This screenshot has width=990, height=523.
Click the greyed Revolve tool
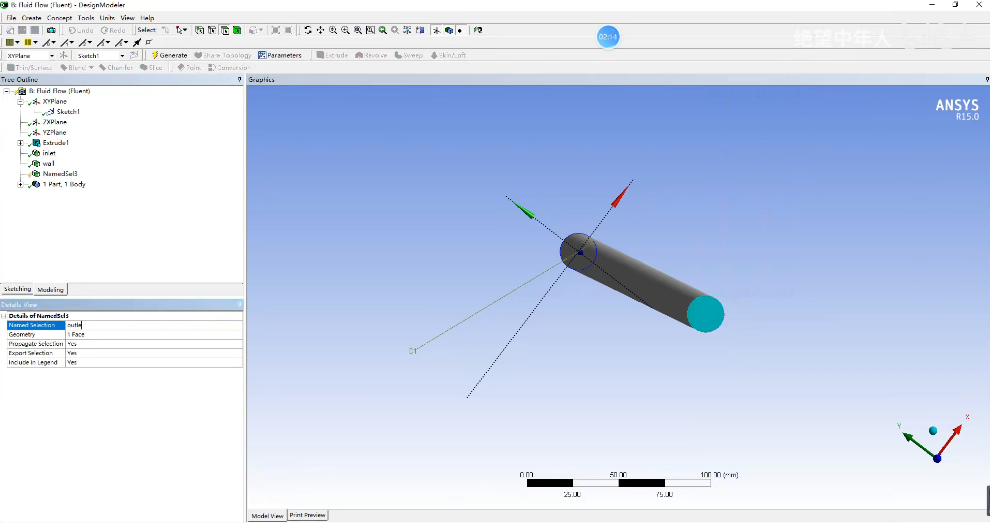pos(371,56)
